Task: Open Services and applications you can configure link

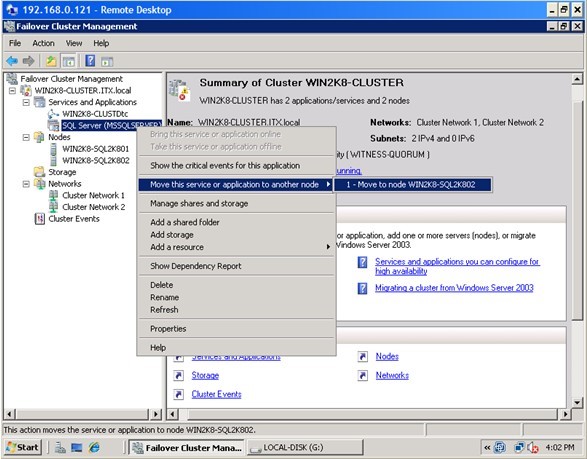Action: pos(457,266)
